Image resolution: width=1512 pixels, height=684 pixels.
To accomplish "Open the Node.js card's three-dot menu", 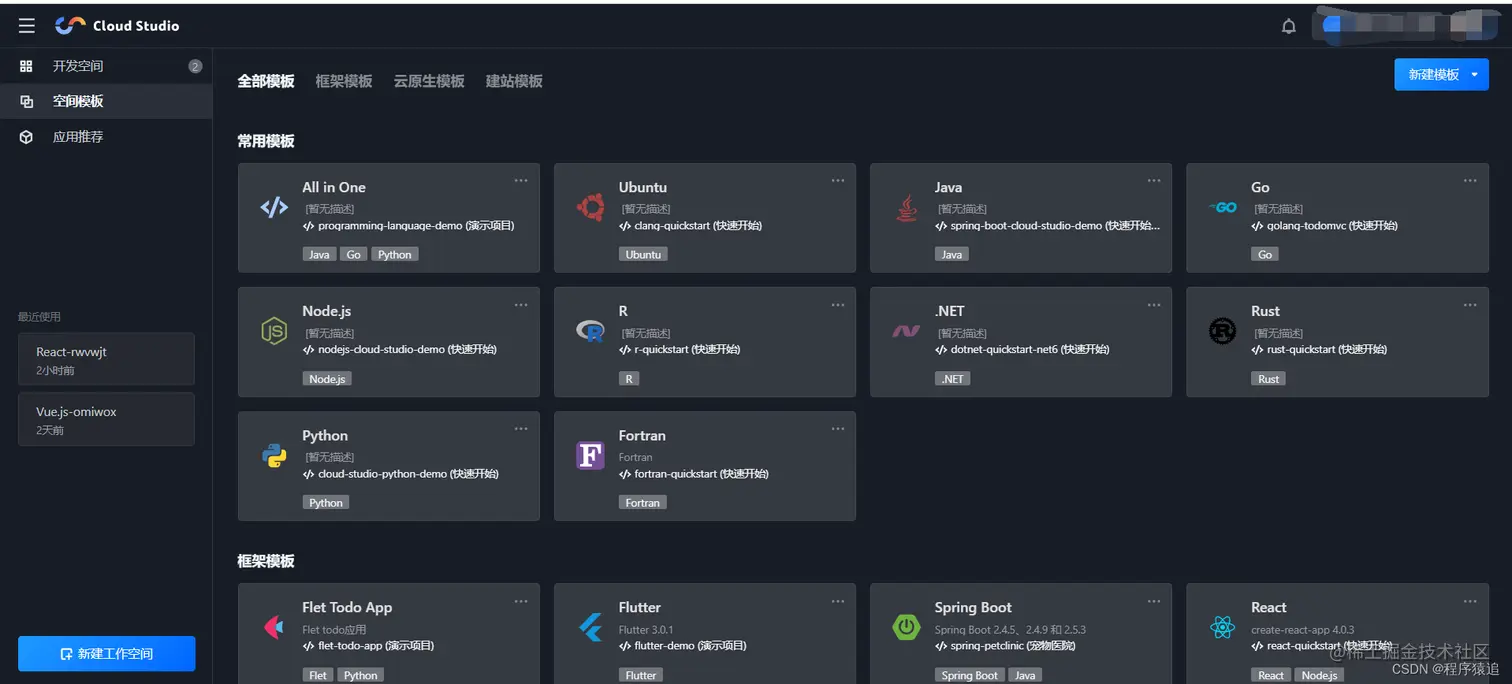I will (x=521, y=305).
